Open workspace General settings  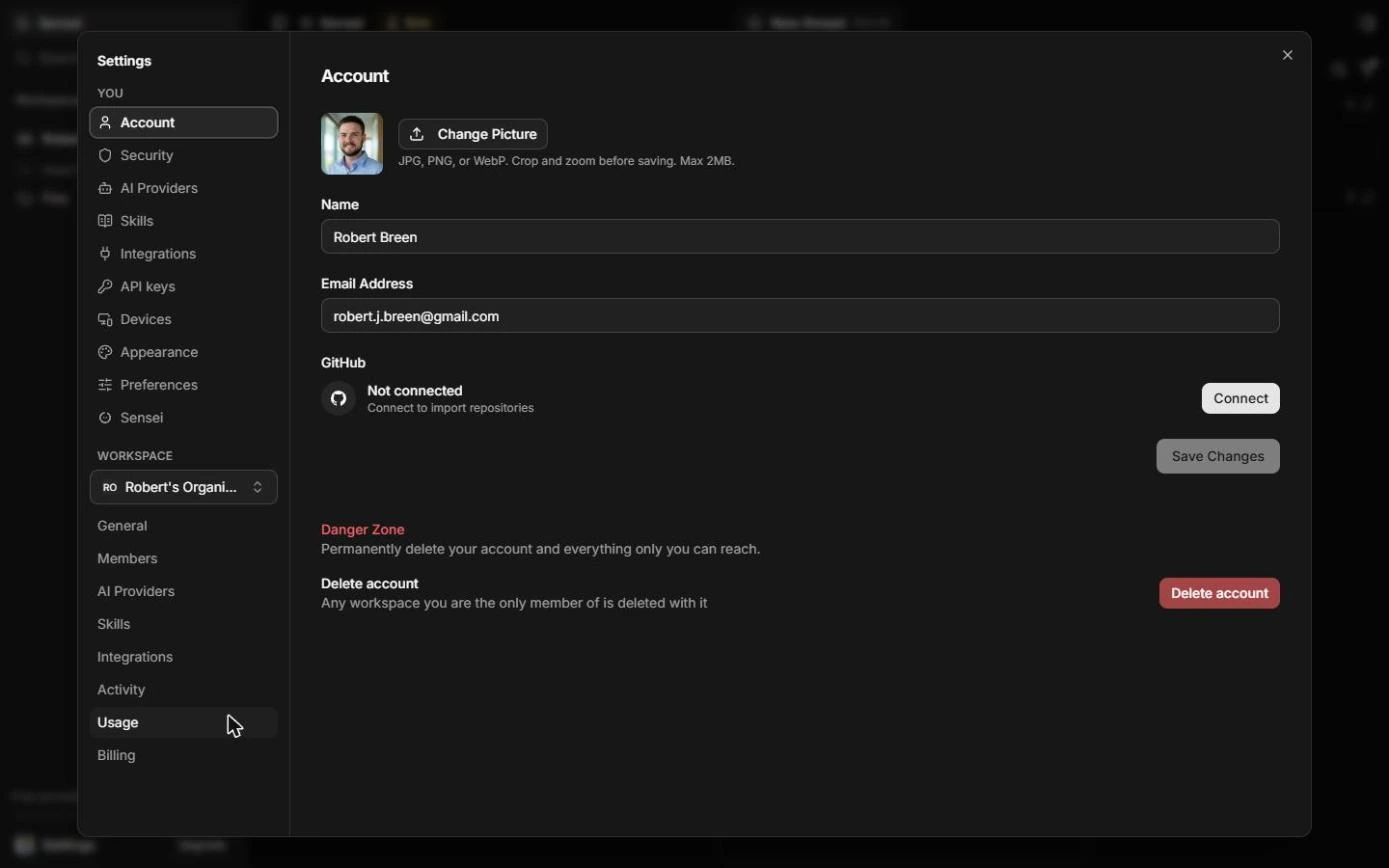[x=183, y=526]
